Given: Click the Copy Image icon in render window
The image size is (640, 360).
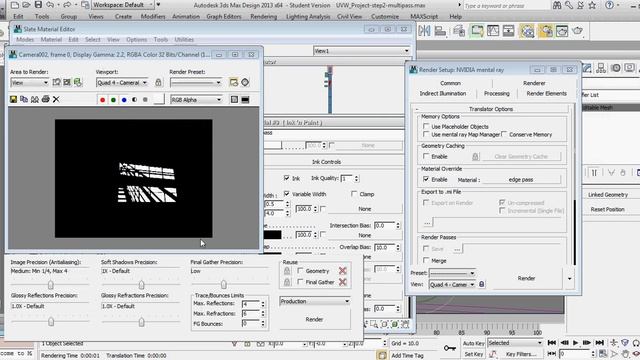Looking at the screenshot, I should 24,99.
